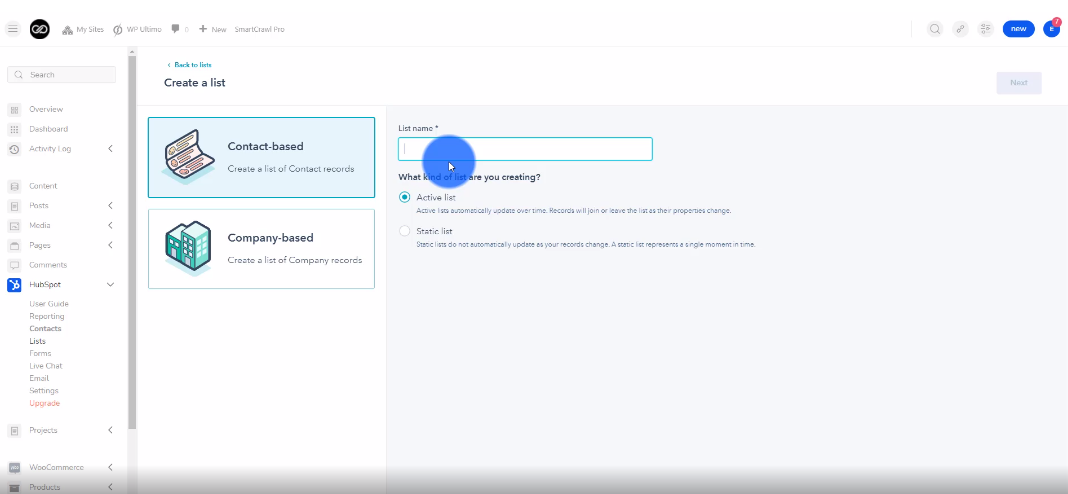Open Contacts in HubSpot submenu
This screenshot has height=494, width=1068.
45,328
